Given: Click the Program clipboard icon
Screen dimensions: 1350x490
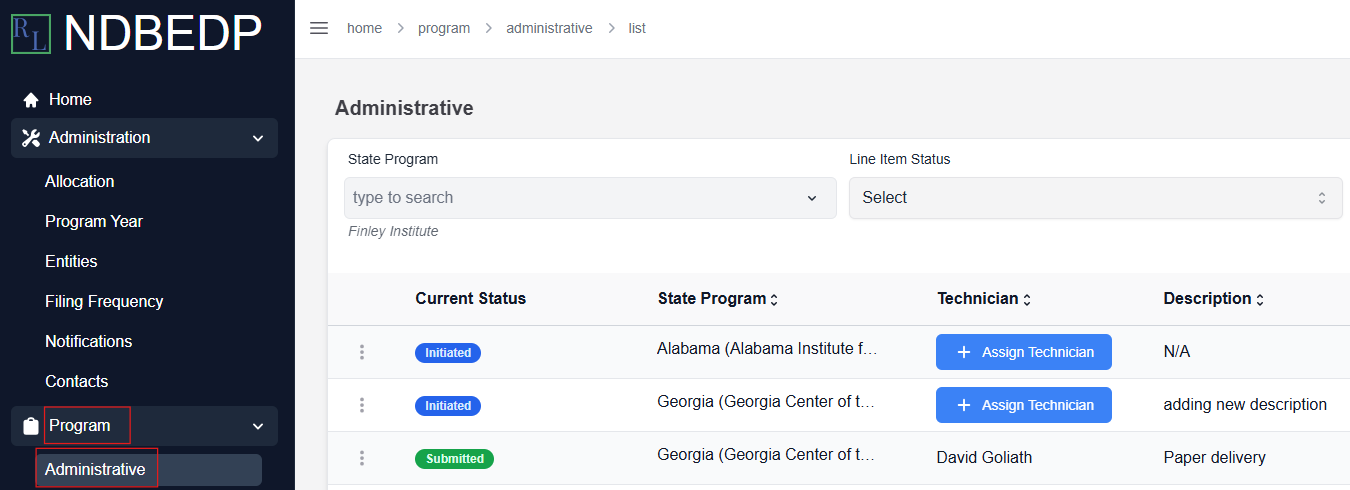Looking at the screenshot, I should 31,426.
